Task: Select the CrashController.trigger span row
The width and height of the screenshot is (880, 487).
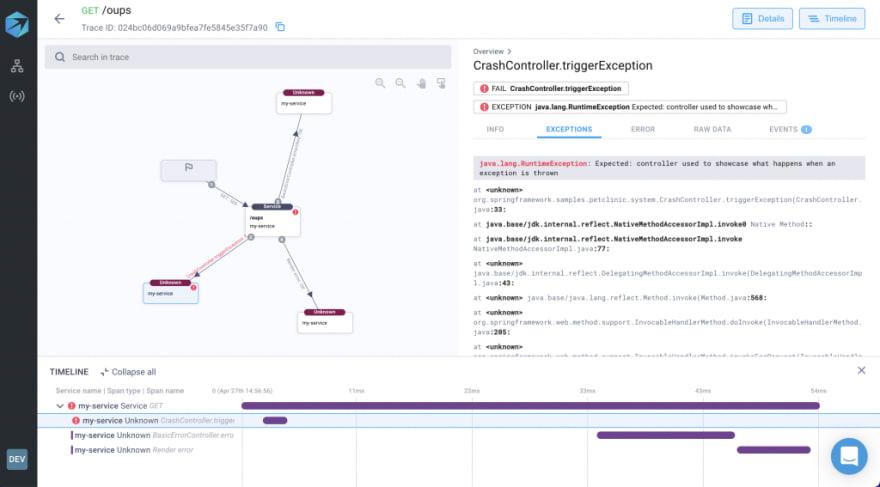Action: pos(459,420)
